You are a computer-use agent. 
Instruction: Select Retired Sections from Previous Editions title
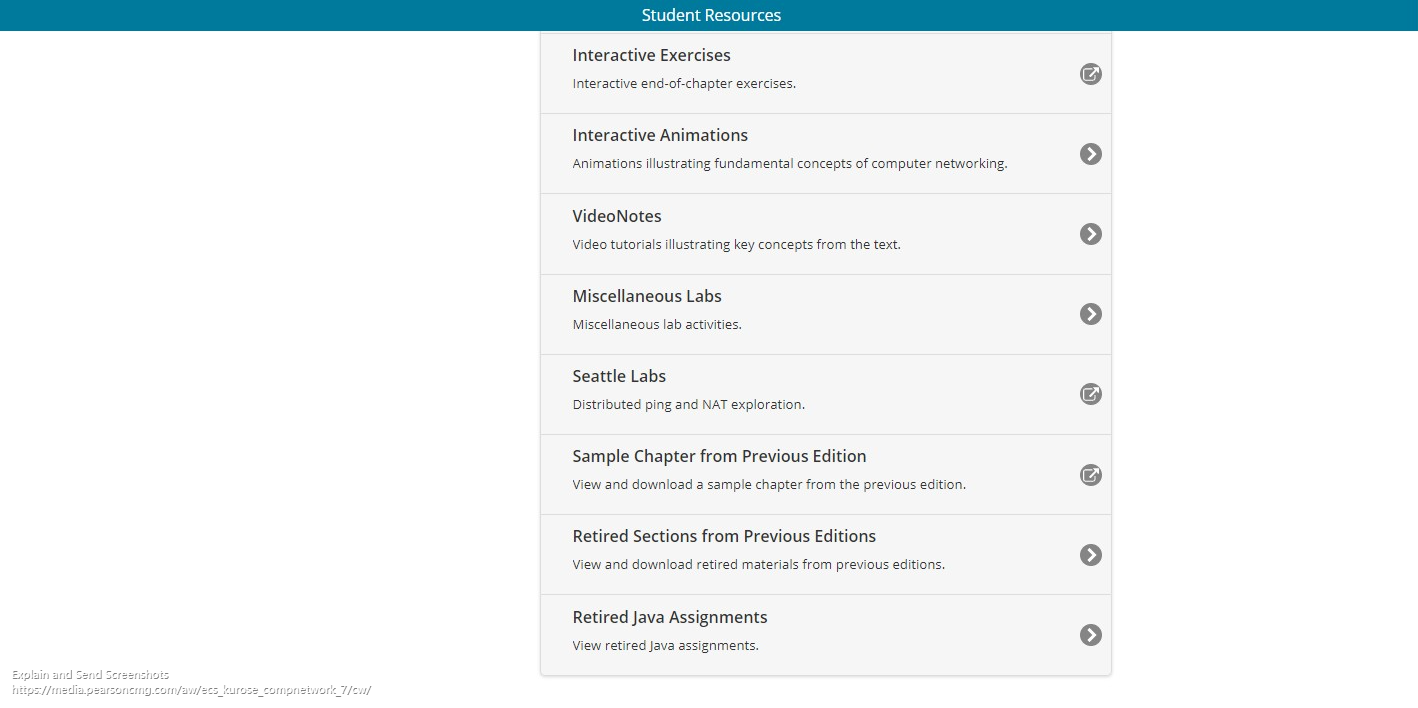pos(724,536)
